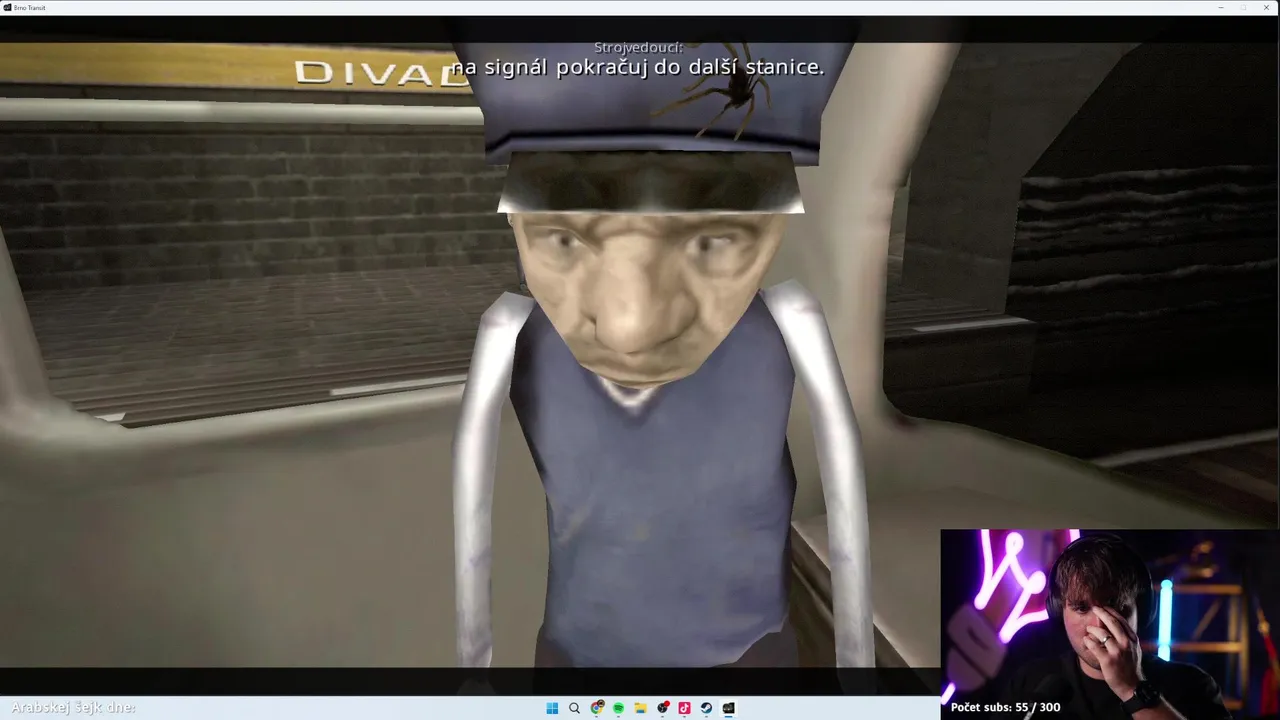1280x720 pixels.
Task: Select the active Brno Transit taskbar icon
Action: 728,708
